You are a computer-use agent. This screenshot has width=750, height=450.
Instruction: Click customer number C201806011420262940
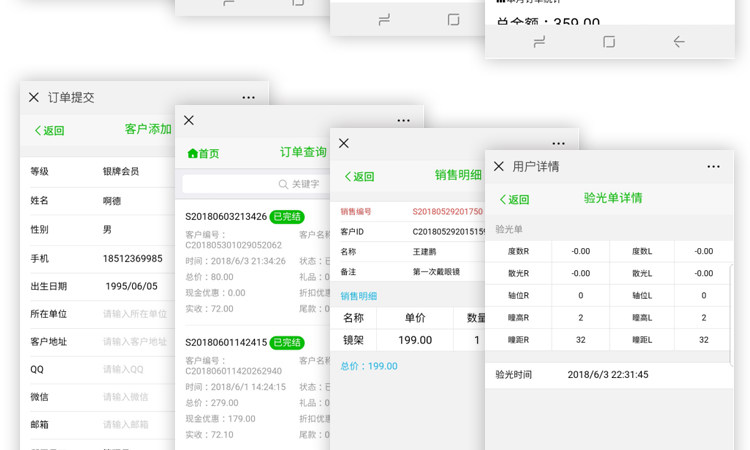tap(233, 371)
